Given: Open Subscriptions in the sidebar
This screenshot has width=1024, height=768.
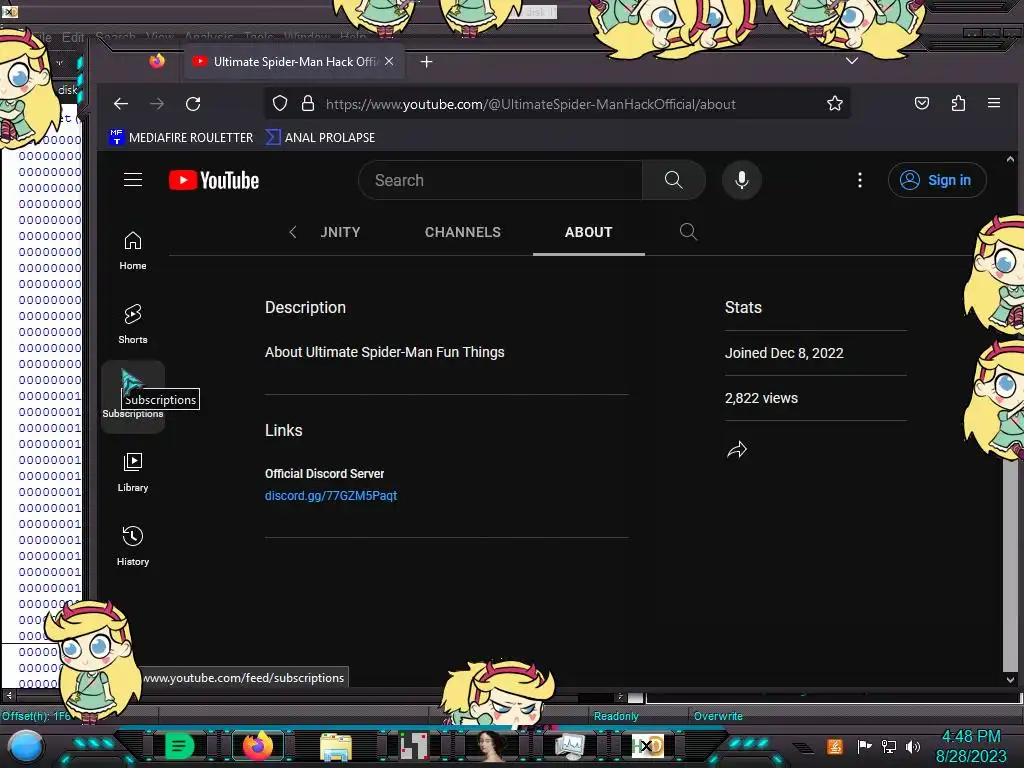Looking at the screenshot, I should click(x=133, y=396).
